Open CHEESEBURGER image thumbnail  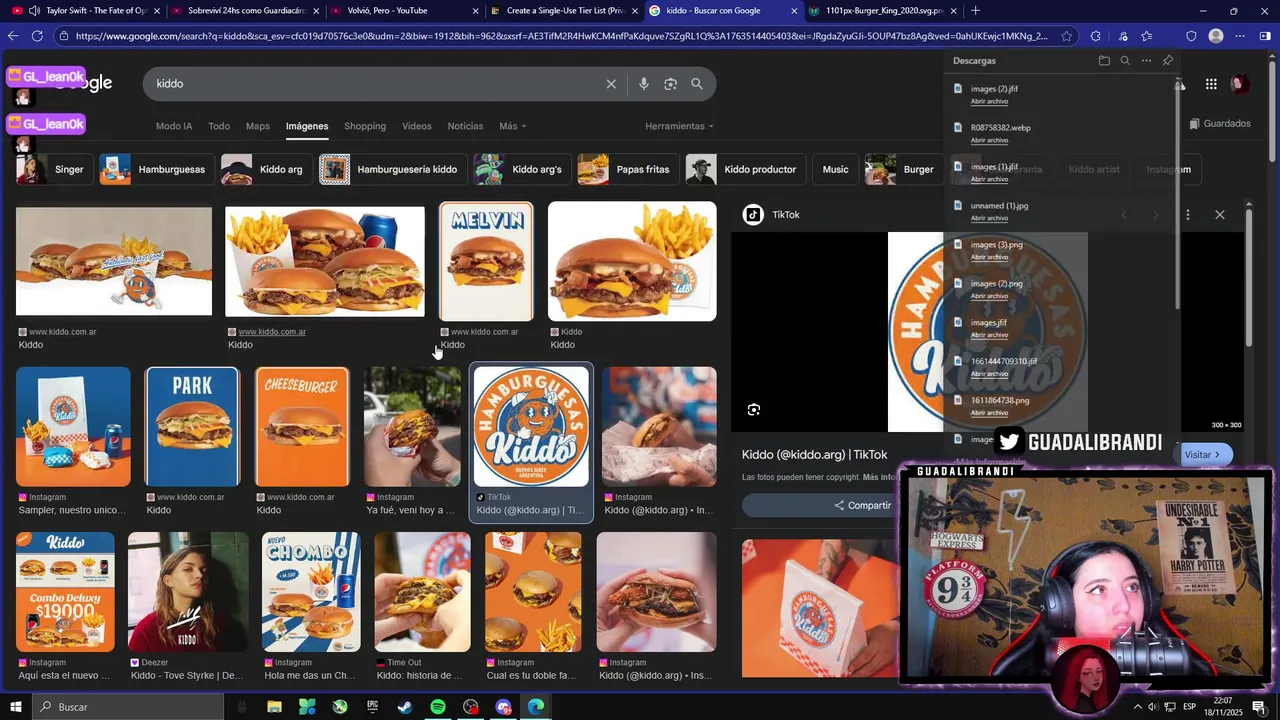tap(302, 427)
